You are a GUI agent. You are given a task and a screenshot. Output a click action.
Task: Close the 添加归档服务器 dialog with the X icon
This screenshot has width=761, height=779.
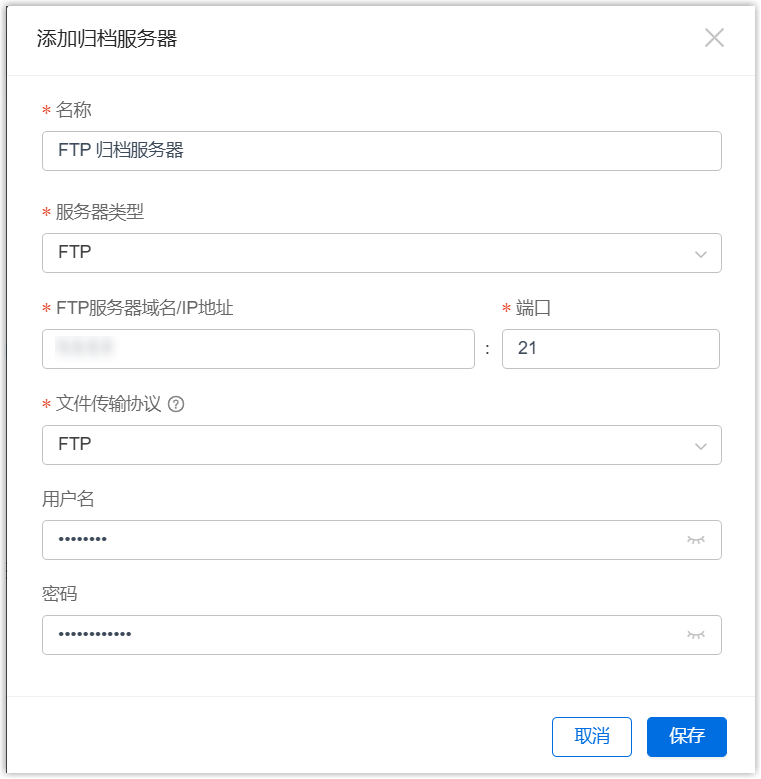tap(714, 39)
